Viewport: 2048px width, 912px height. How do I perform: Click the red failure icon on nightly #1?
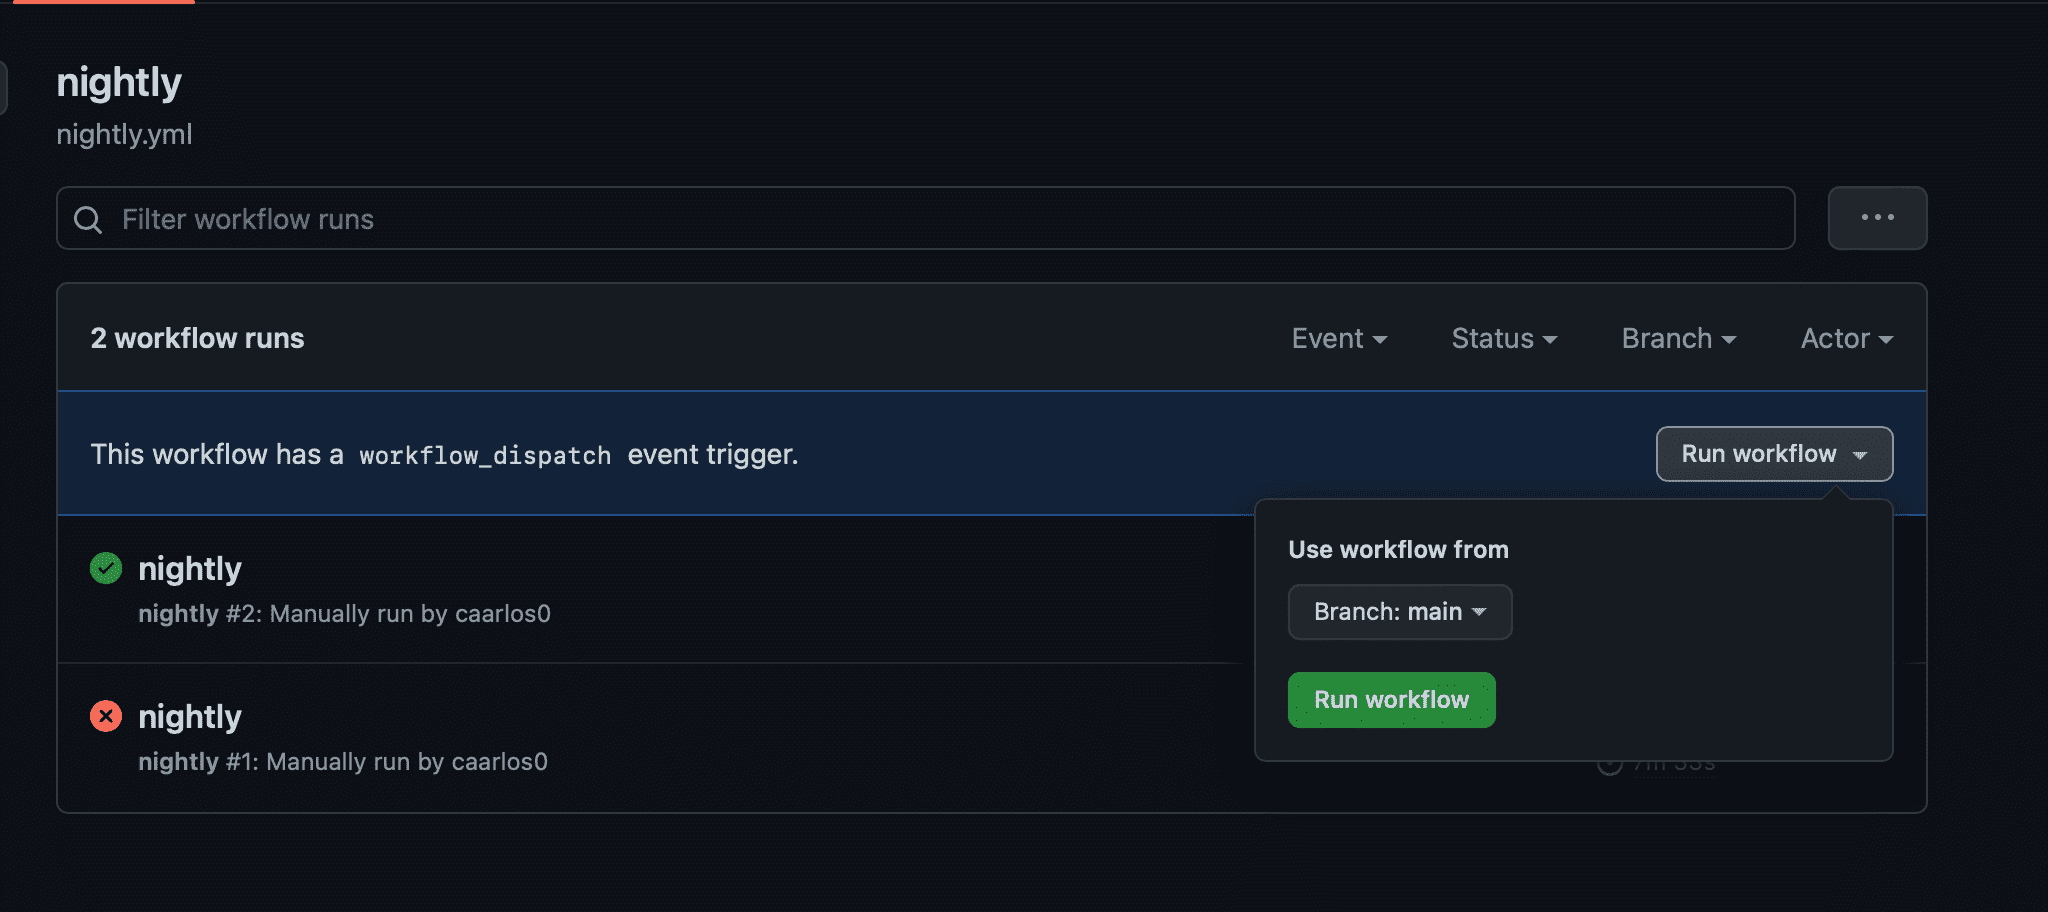[105, 715]
